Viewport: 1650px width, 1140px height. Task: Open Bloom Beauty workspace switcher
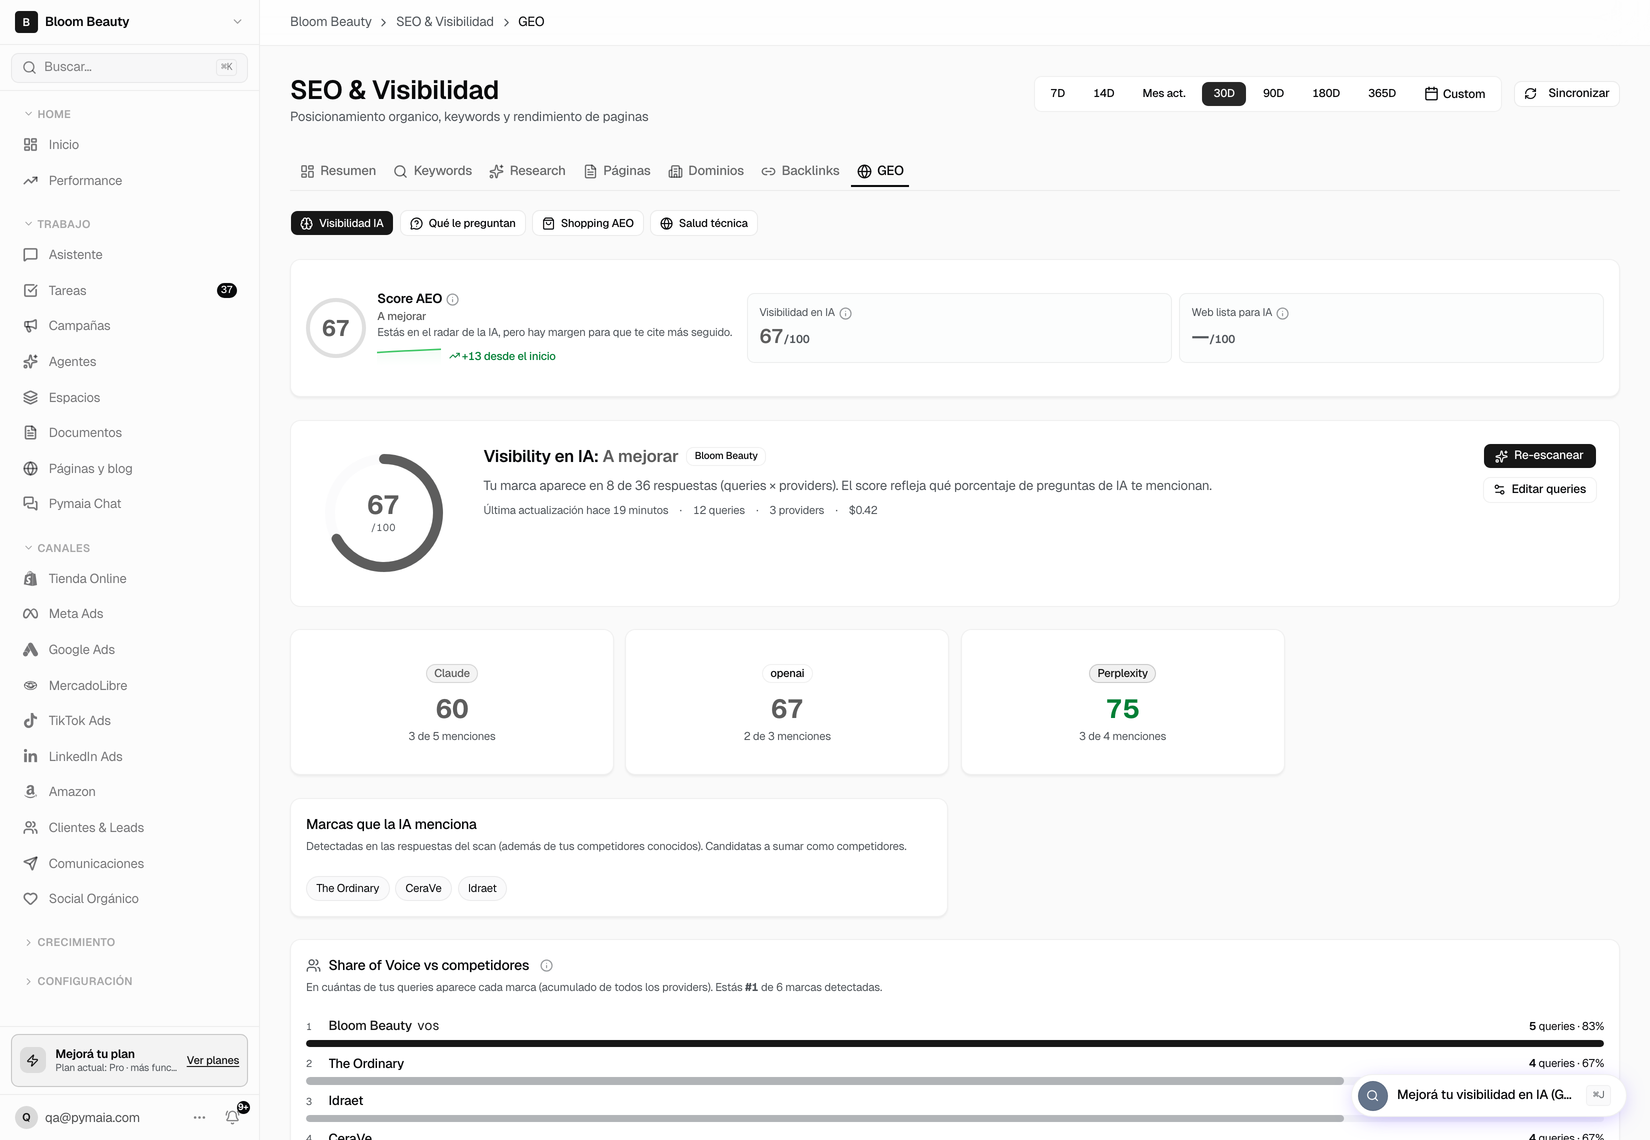130,22
